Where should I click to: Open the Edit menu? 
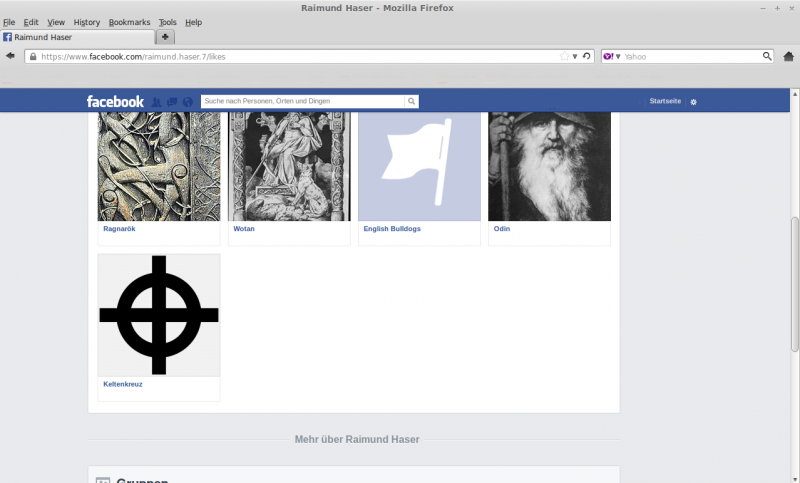31,22
